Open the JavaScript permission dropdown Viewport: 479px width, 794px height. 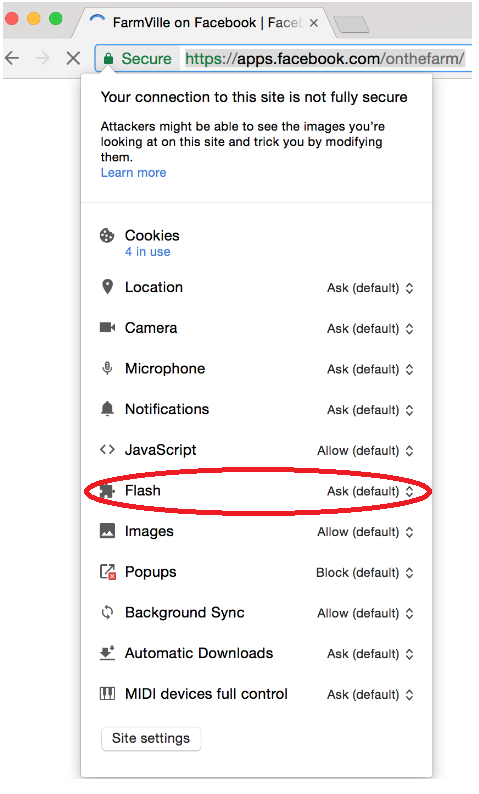[x=366, y=451]
